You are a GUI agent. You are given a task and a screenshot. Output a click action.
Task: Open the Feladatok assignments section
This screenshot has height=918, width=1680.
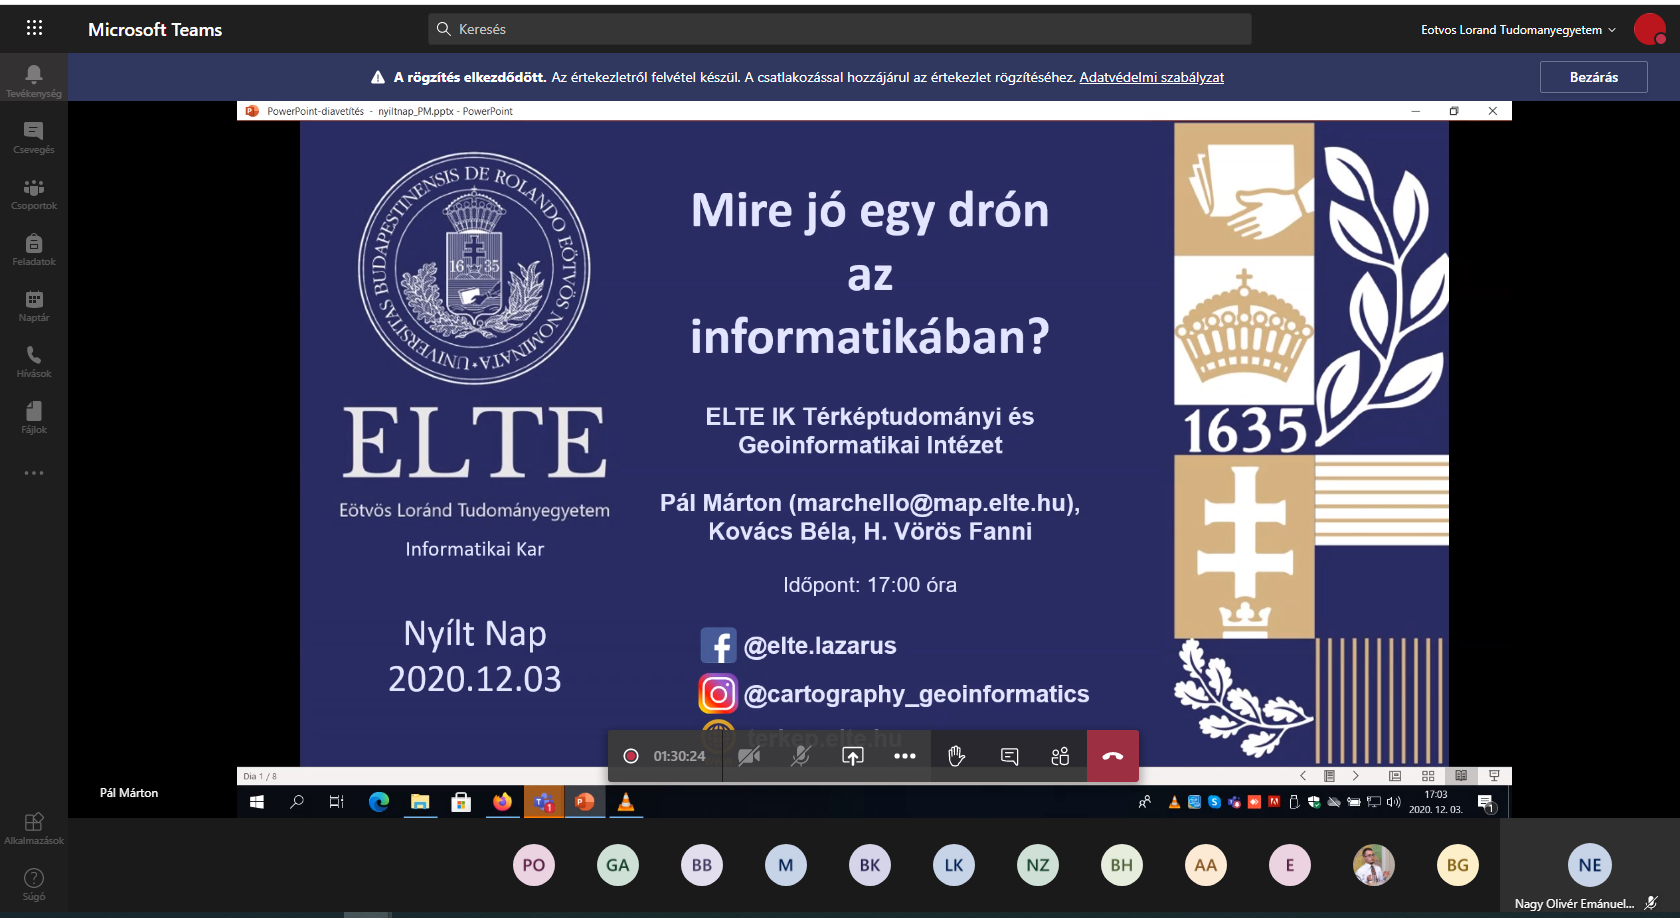tap(34, 249)
